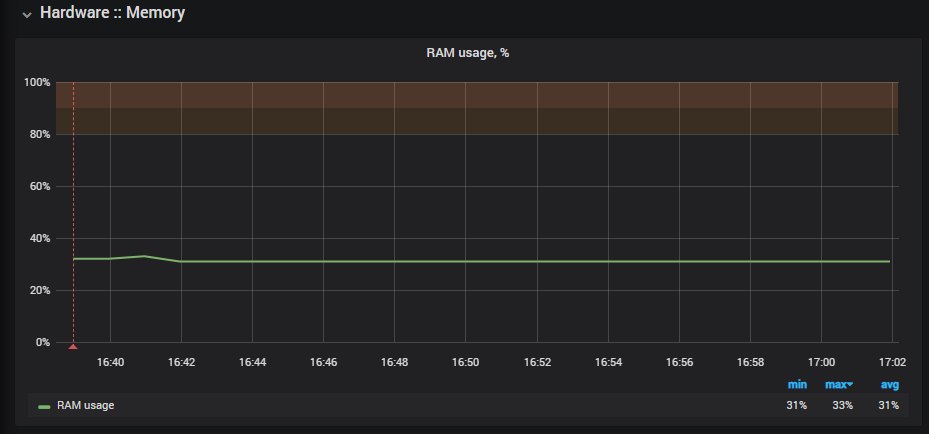Image resolution: width=929 pixels, height=434 pixels.
Task: Click the 16:48 time axis label
Action: pos(395,362)
